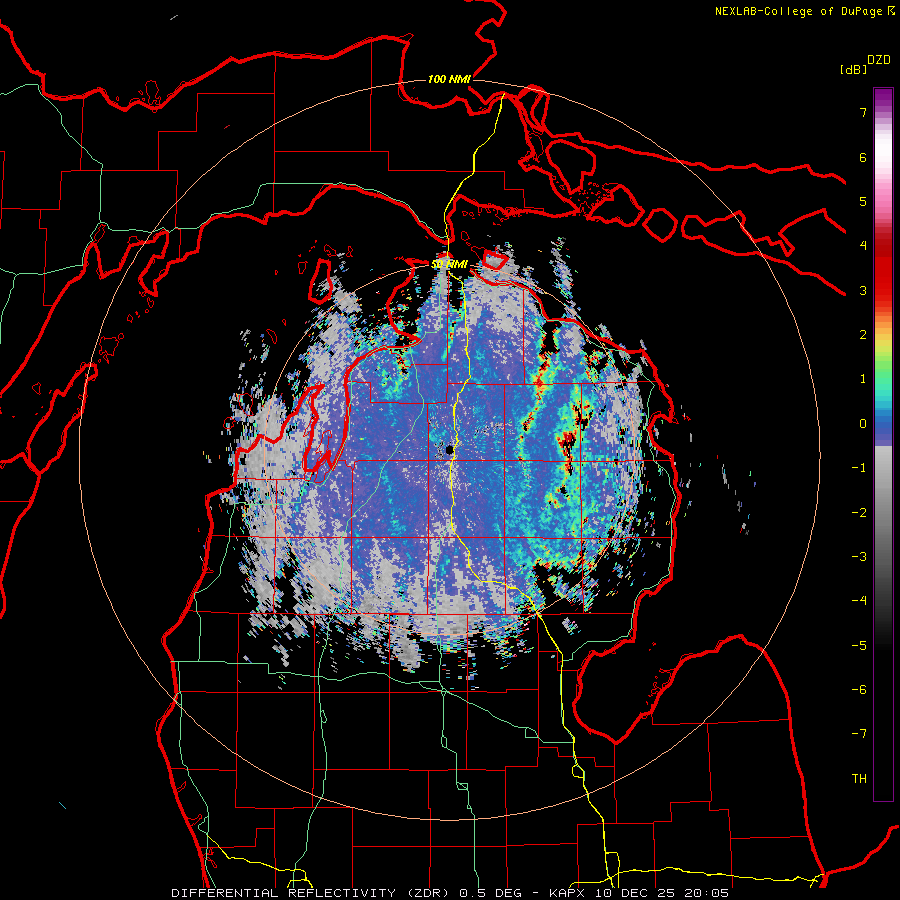
Task: Click the 2 value on color scale
Action: (863, 335)
